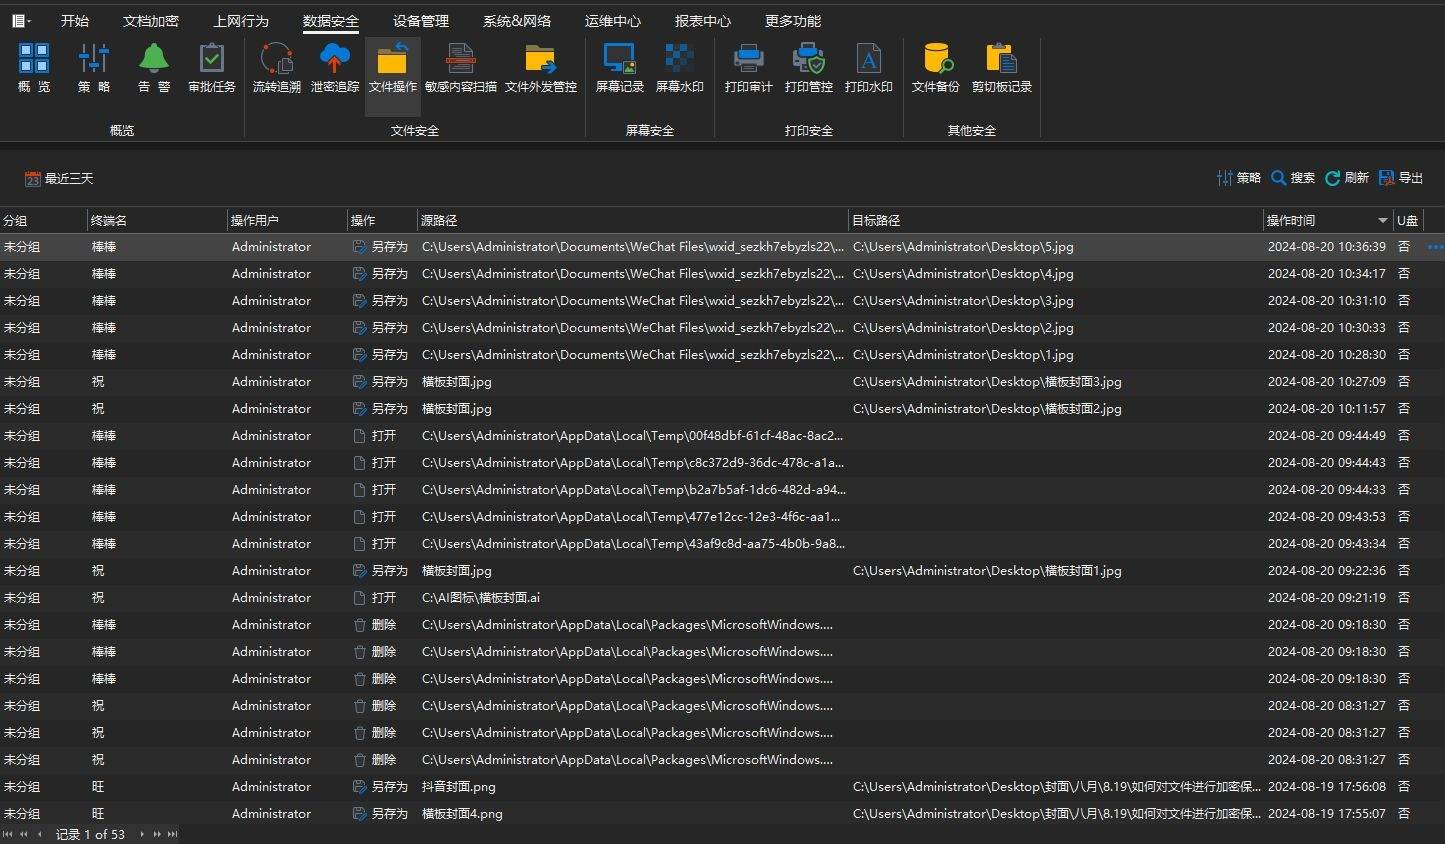Click the 终端名 column header
The image size is (1445, 844).
pos(157,220)
